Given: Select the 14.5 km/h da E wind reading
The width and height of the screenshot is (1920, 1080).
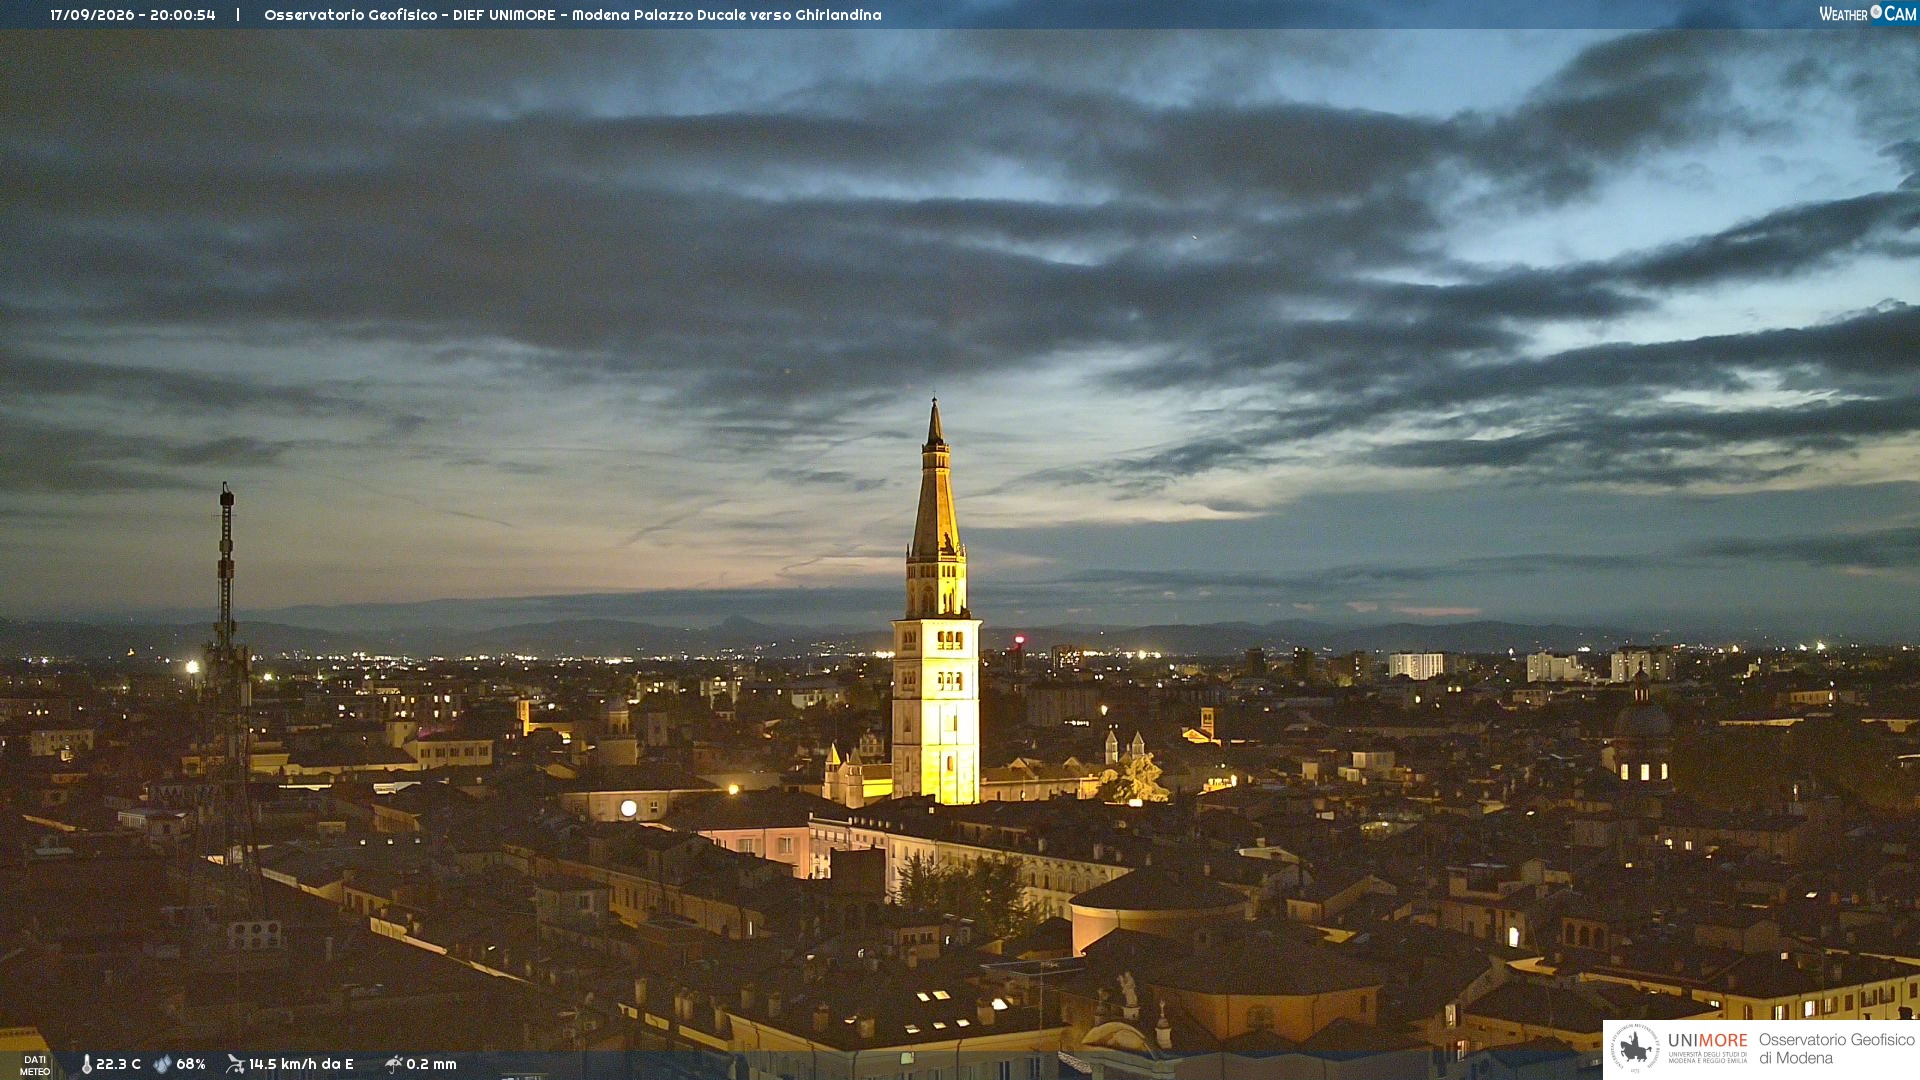Looking at the screenshot, I should click(x=301, y=1064).
